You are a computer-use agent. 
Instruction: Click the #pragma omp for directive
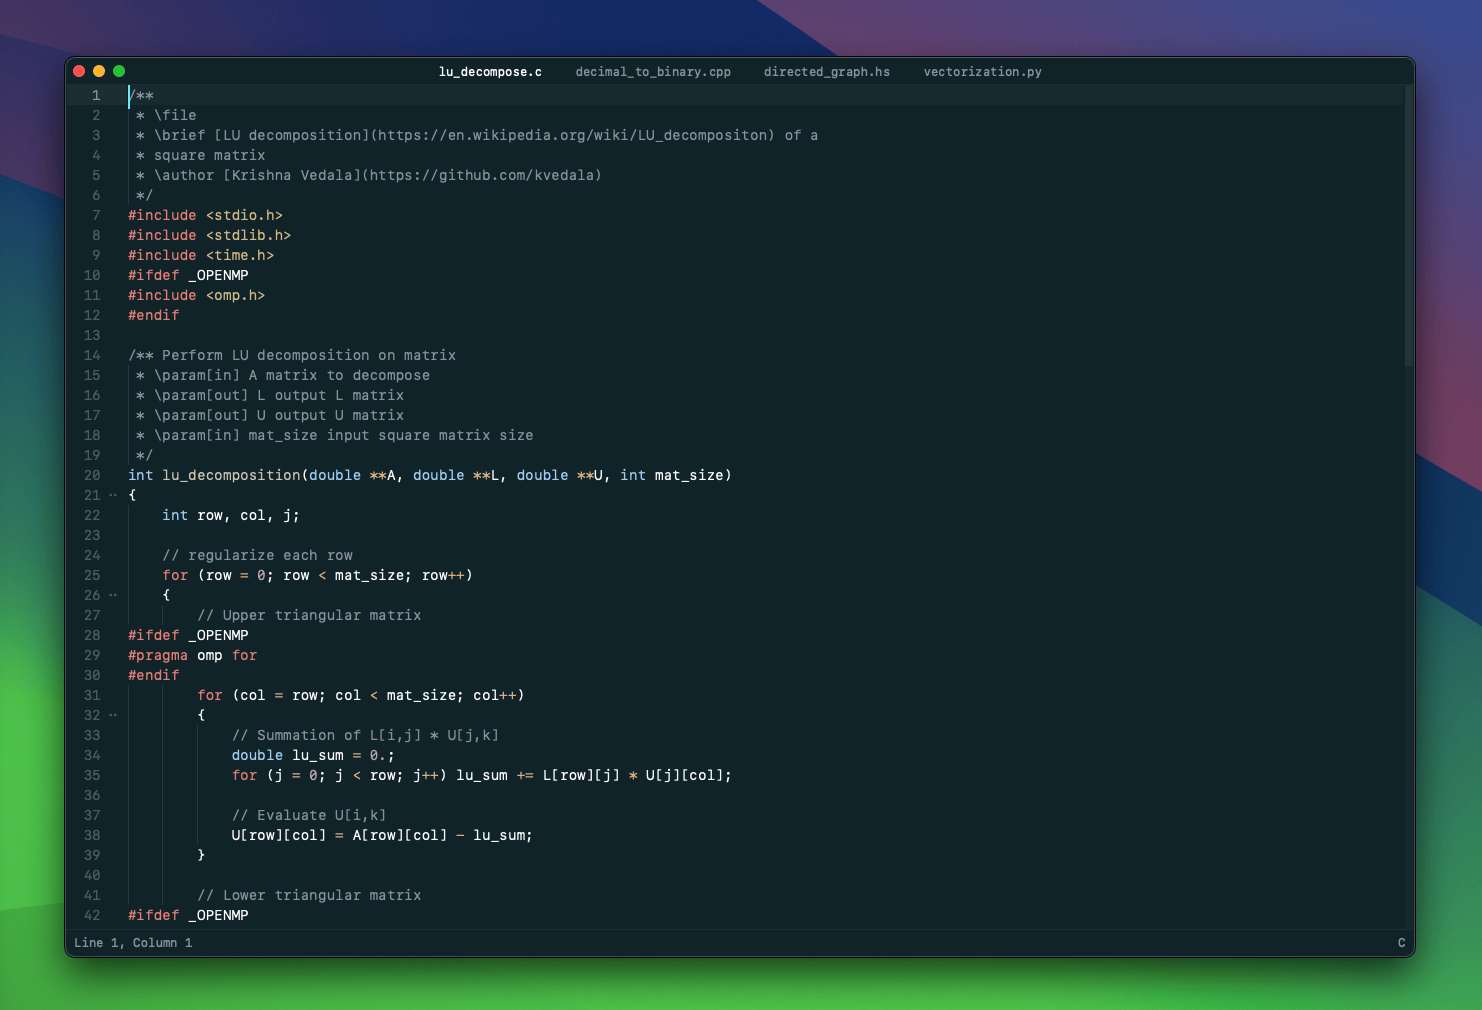pos(191,655)
